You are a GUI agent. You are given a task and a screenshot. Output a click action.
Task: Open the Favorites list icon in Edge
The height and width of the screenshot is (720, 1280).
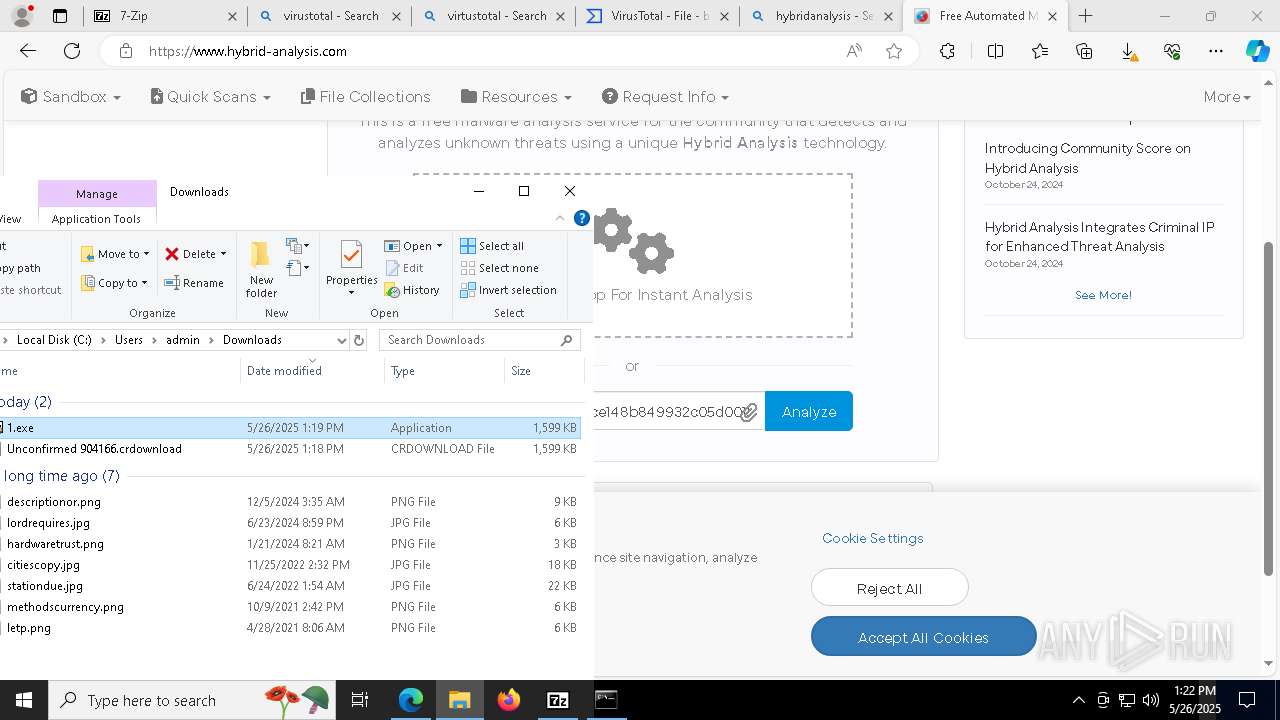[x=1040, y=51]
